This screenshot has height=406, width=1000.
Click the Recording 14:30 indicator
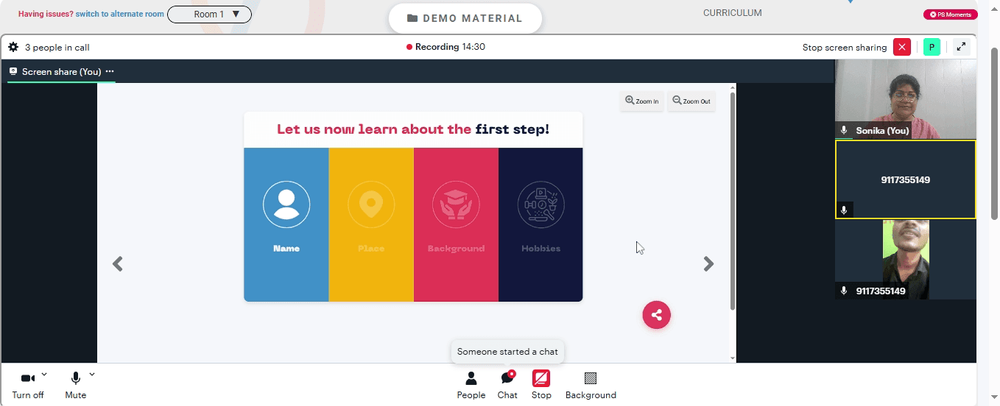[446, 47]
